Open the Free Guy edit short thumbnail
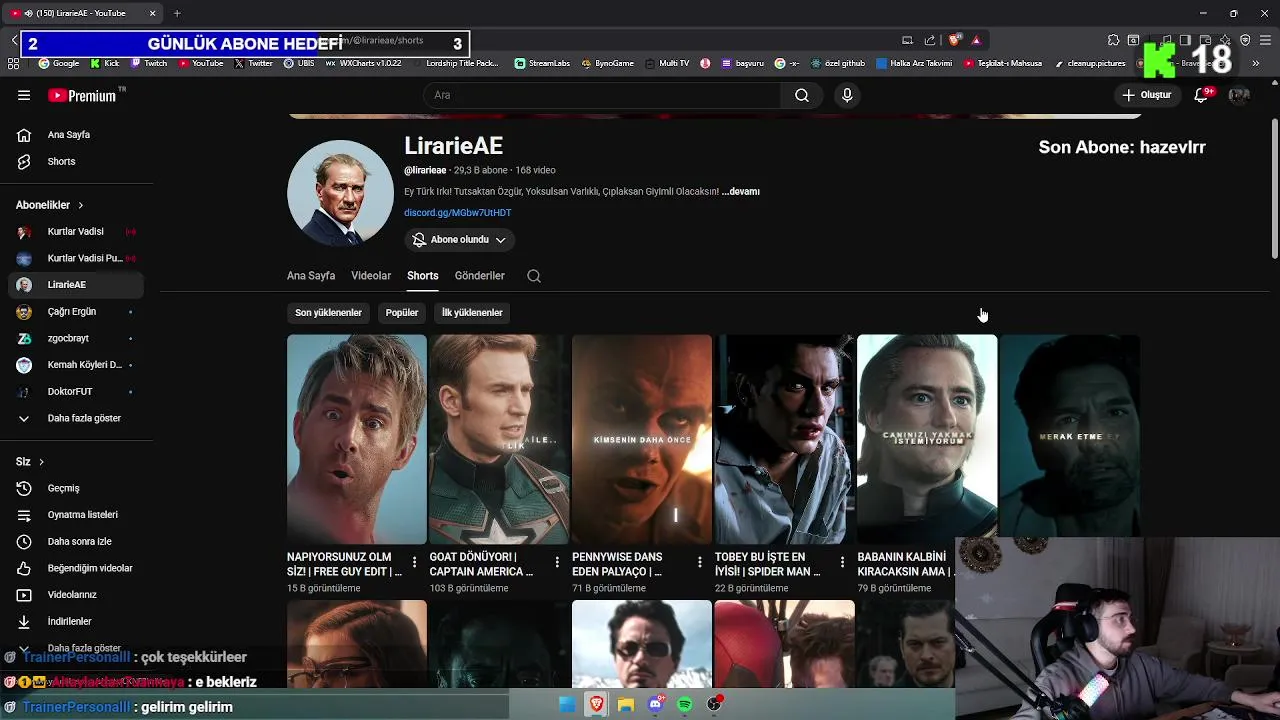This screenshot has height=720, width=1280. click(357, 439)
